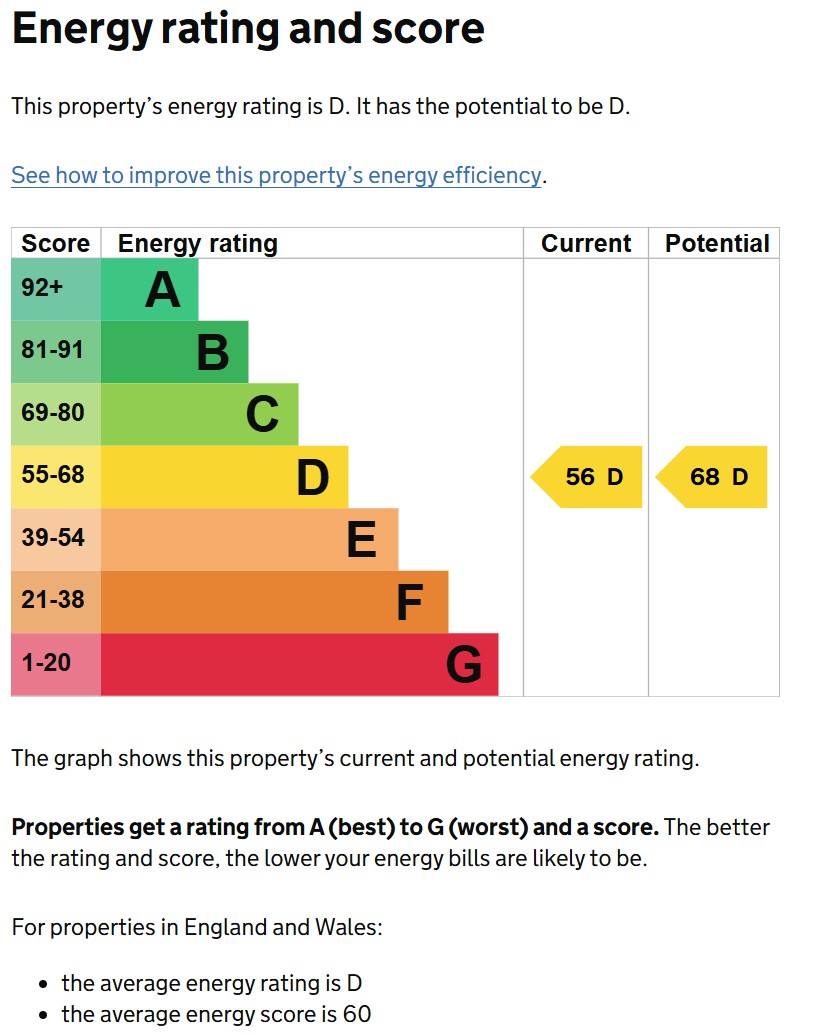Select the B rating bar
This screenshot has height=1035, width=827.
(174, 352)
